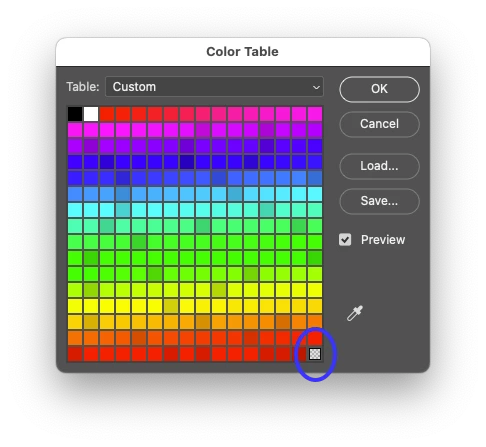Choose the last magenta swatch in top row
The width and height of the screenshot is (486, 447).
point(315,114)
